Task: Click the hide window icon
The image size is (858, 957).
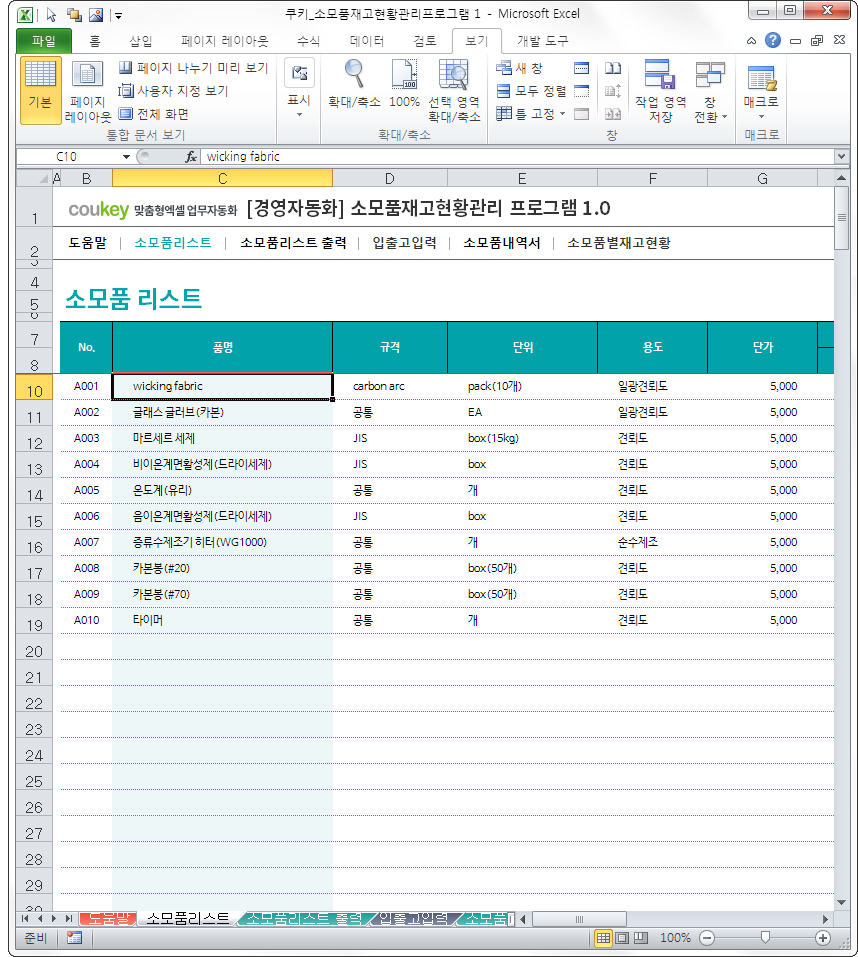Action: tap(582, 91)
